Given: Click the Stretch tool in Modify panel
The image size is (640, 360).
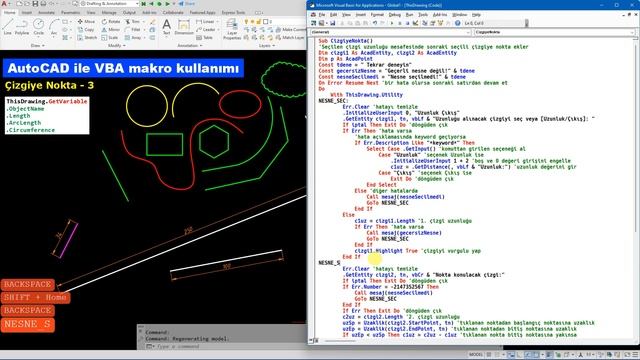Looking at the screenshot, I should tap(87, 38).
